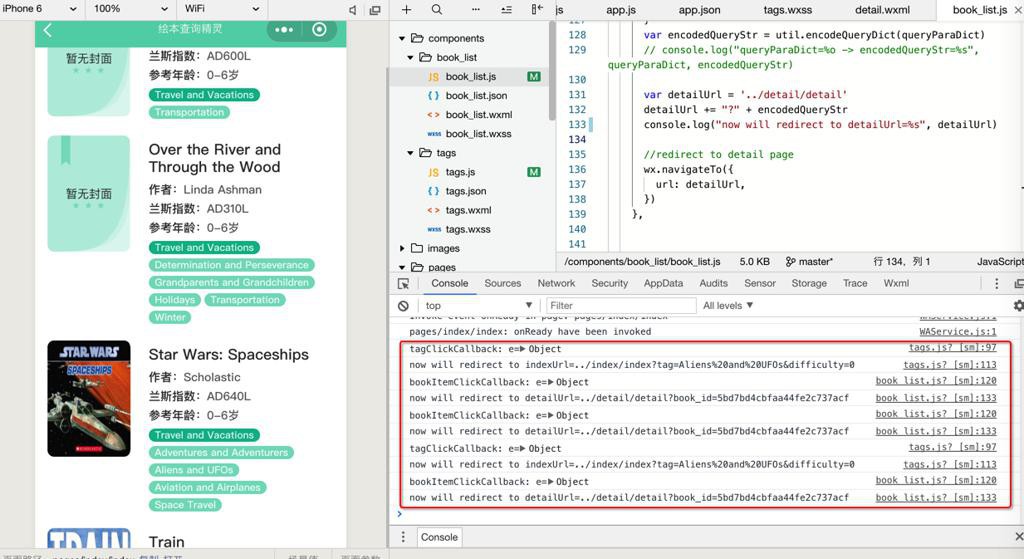Open the 100% zoom dropdown
Viewport: 1024px width, 559px height.
click(x=131, y=8)
